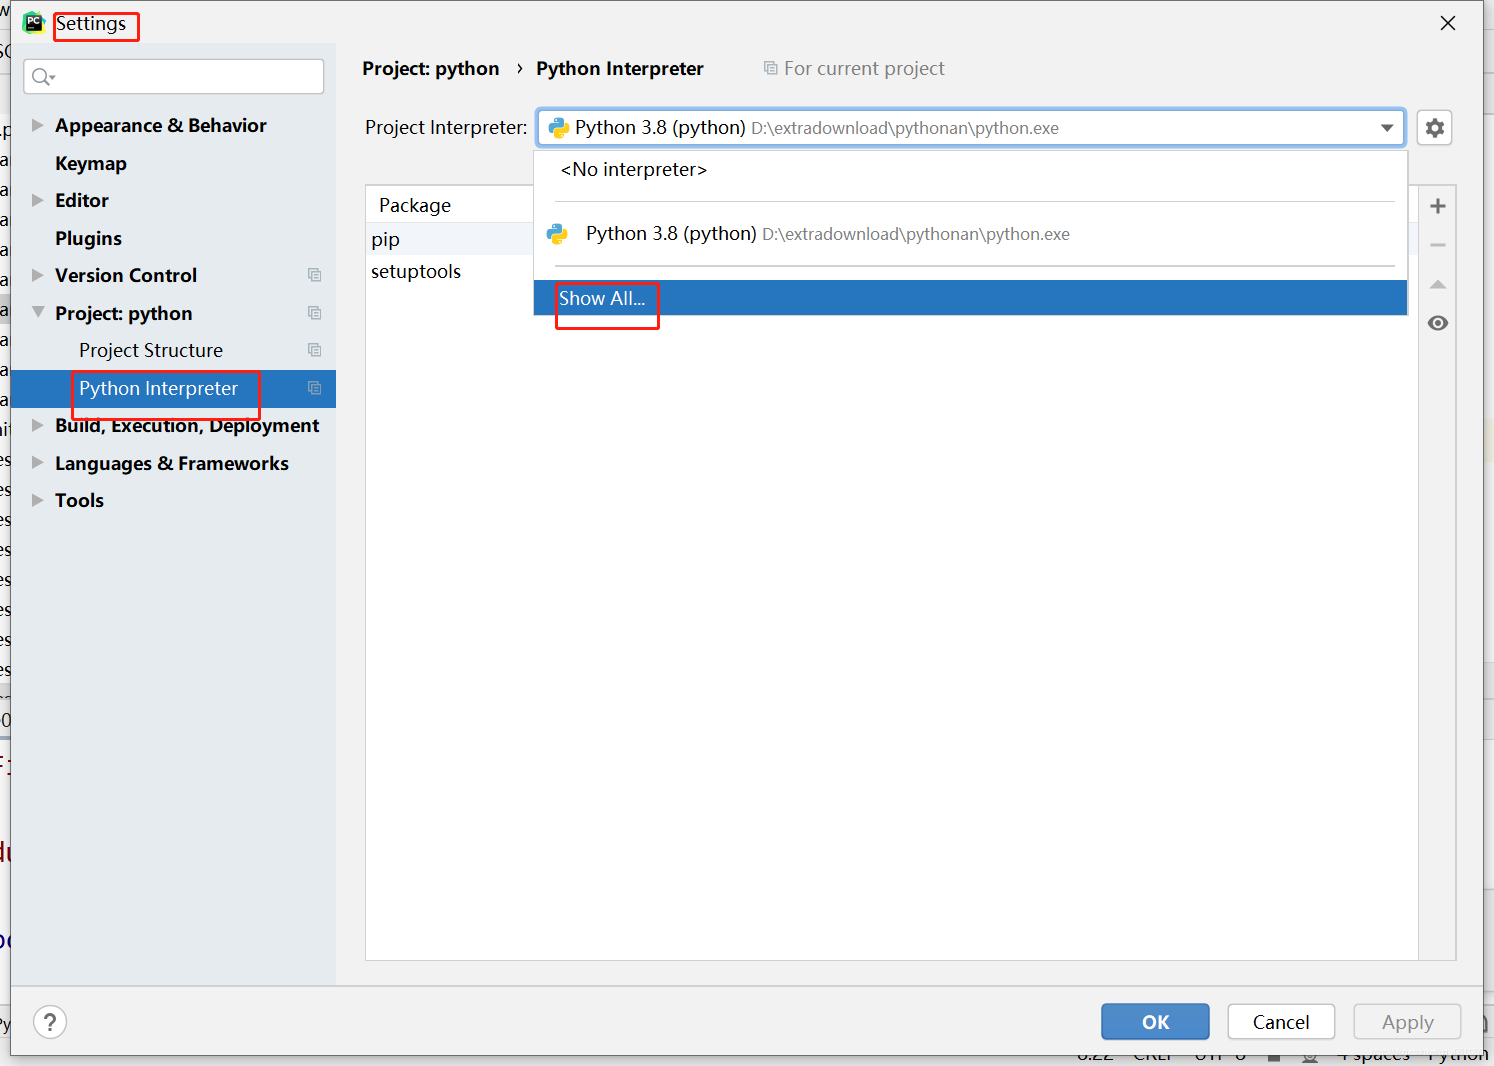Open Project Structure settings page
The width and height of the screenshot is (1494, 1066).
151,350
